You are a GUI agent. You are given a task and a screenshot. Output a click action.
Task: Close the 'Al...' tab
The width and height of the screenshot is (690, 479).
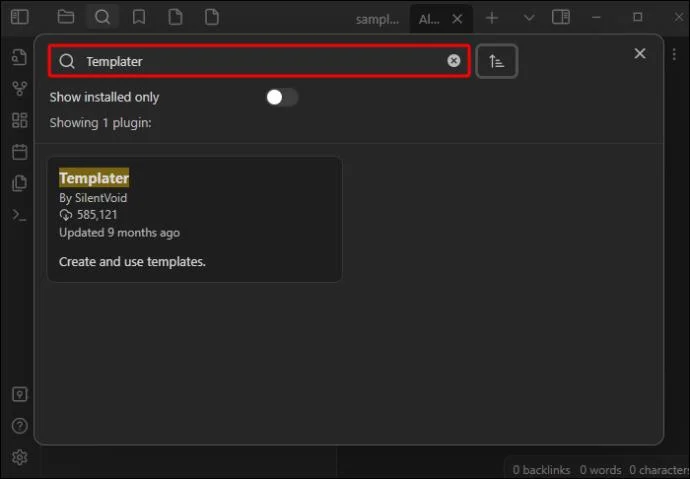[457, 19]
